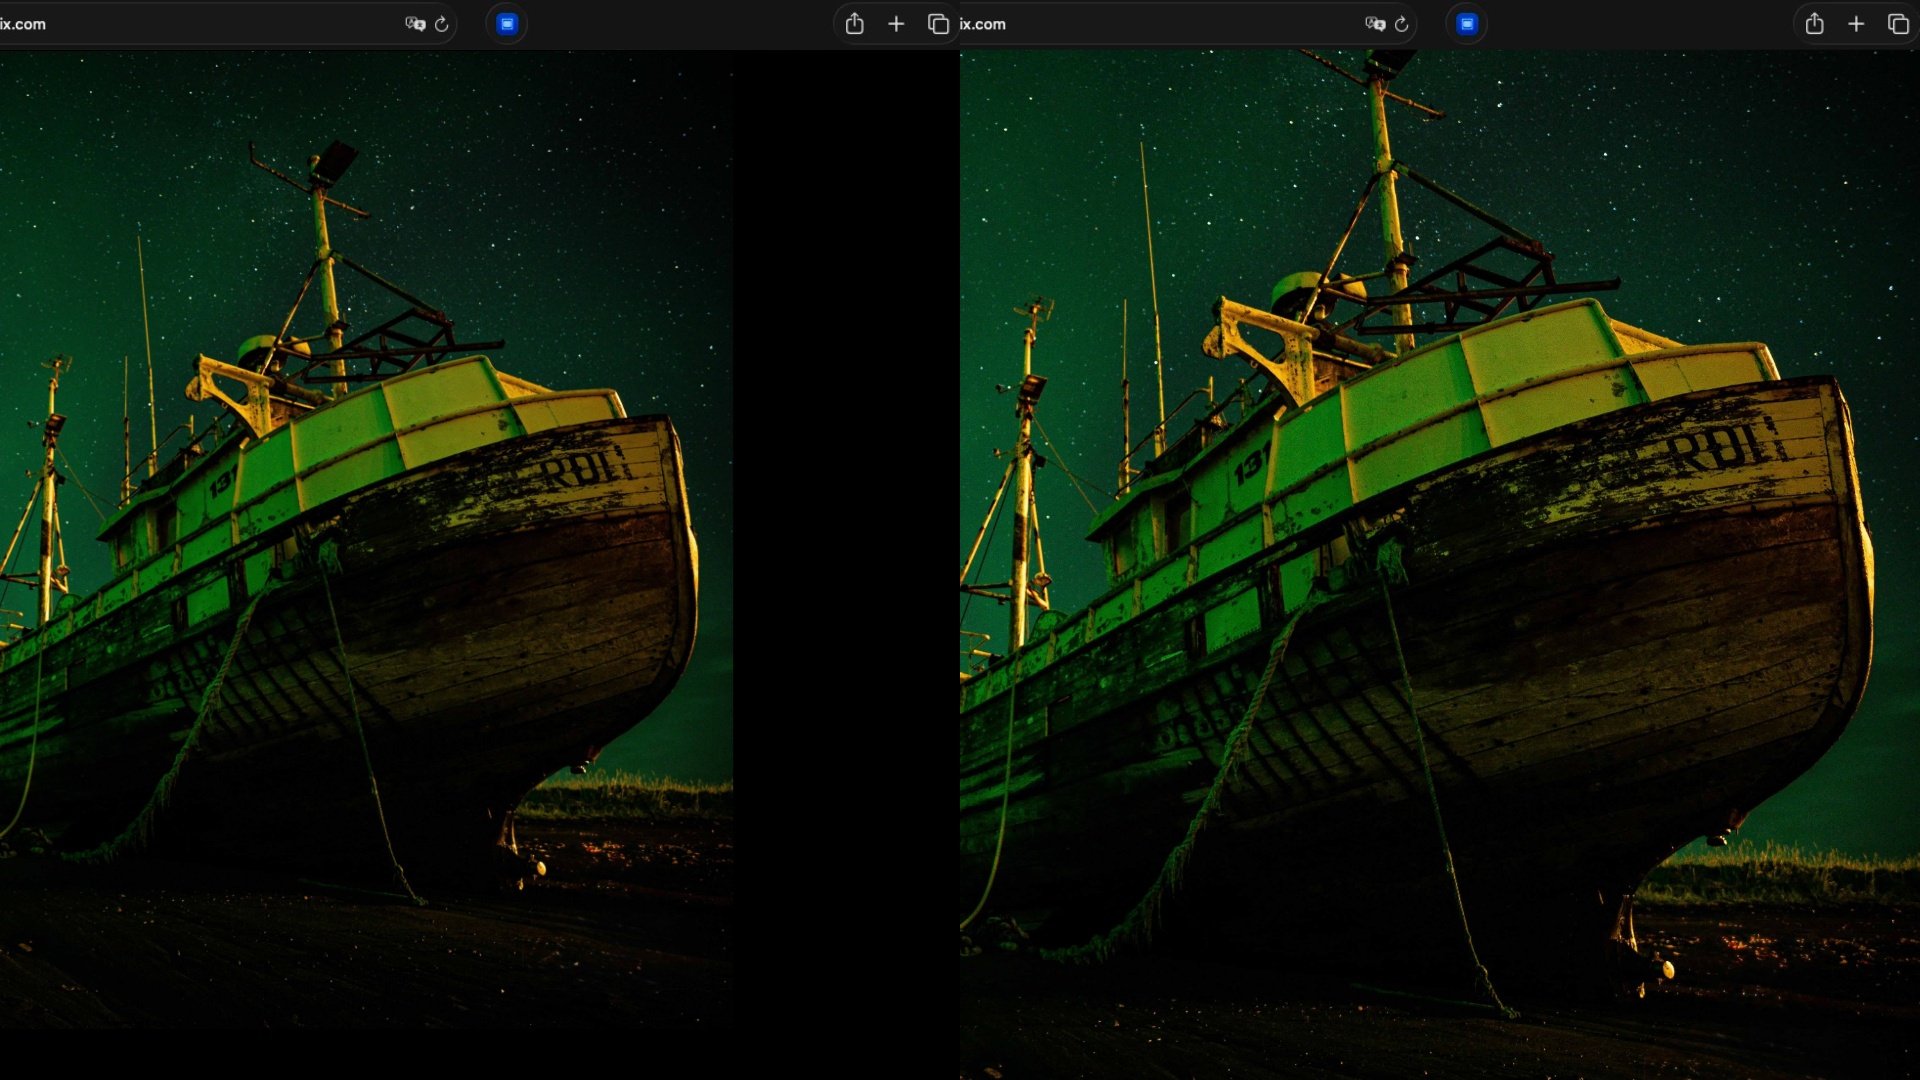Add a new tab in right window

click(x=1856, y=24)
